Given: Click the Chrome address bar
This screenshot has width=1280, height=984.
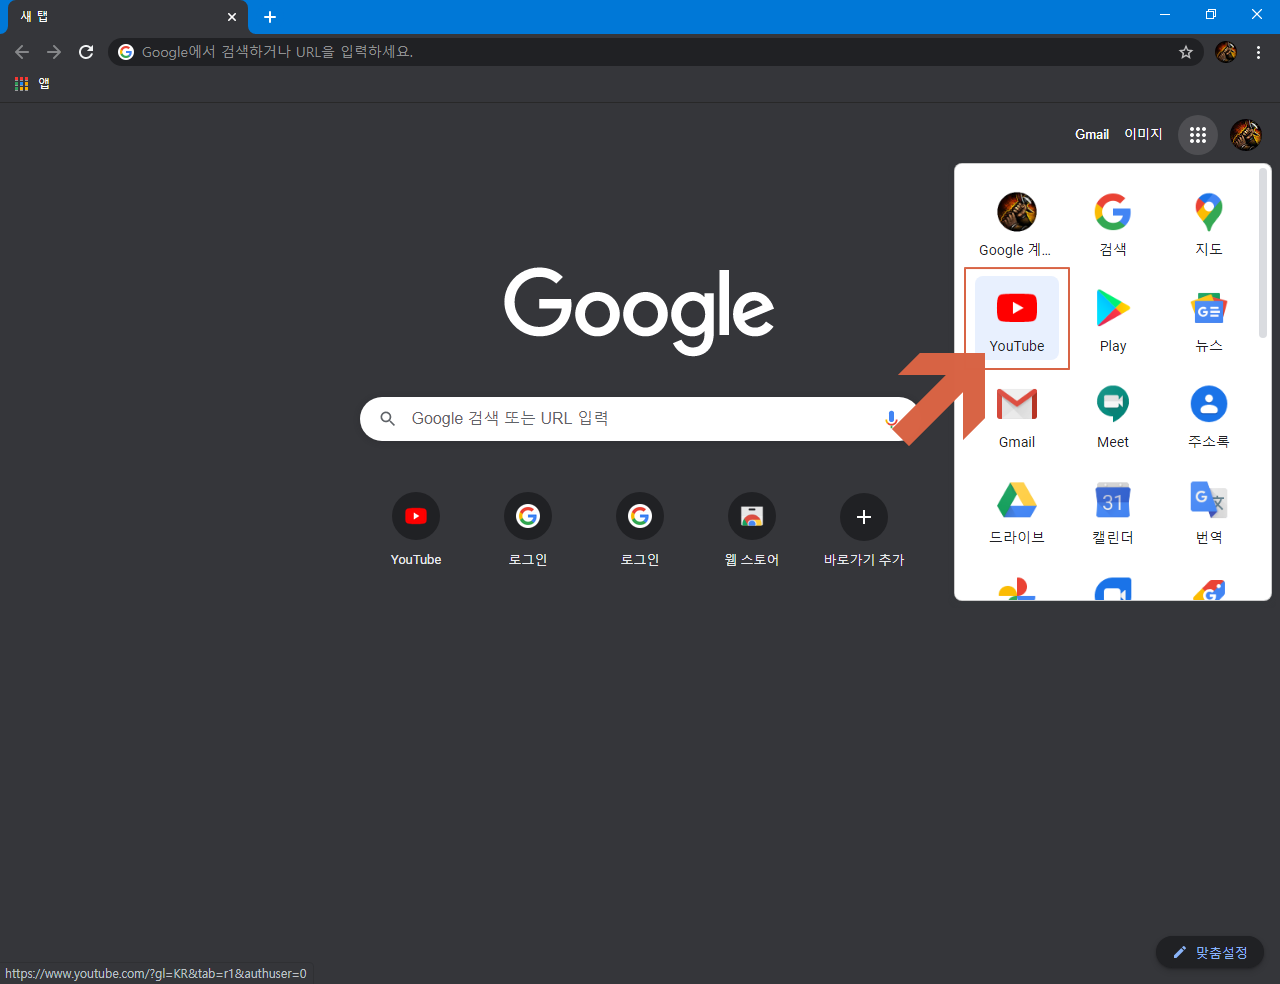Looking at the screenshot, I should (x=655, y=52).
